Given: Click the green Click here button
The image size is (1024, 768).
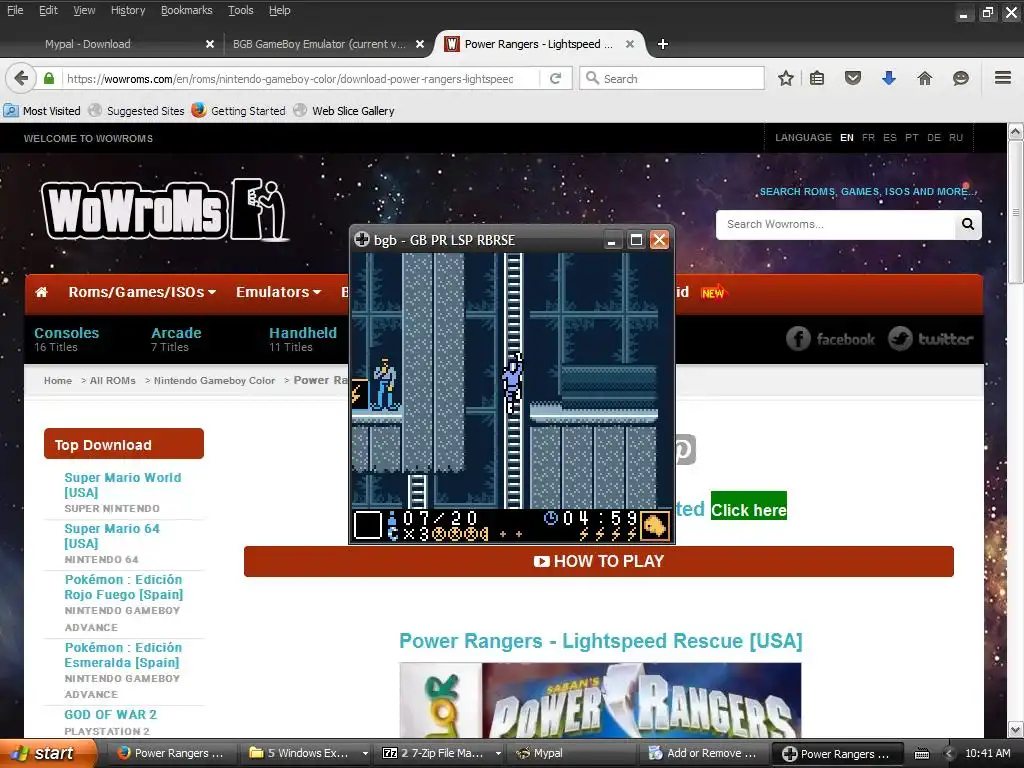Looking at the screenshot, I should [x=748, y=507].
